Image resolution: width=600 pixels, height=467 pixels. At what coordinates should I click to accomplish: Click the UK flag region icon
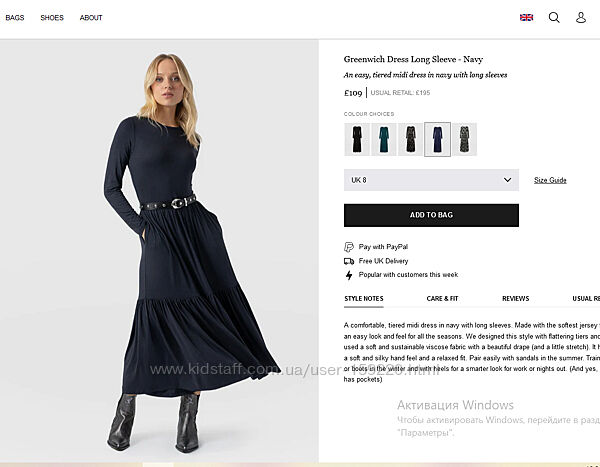pos(526,17)
